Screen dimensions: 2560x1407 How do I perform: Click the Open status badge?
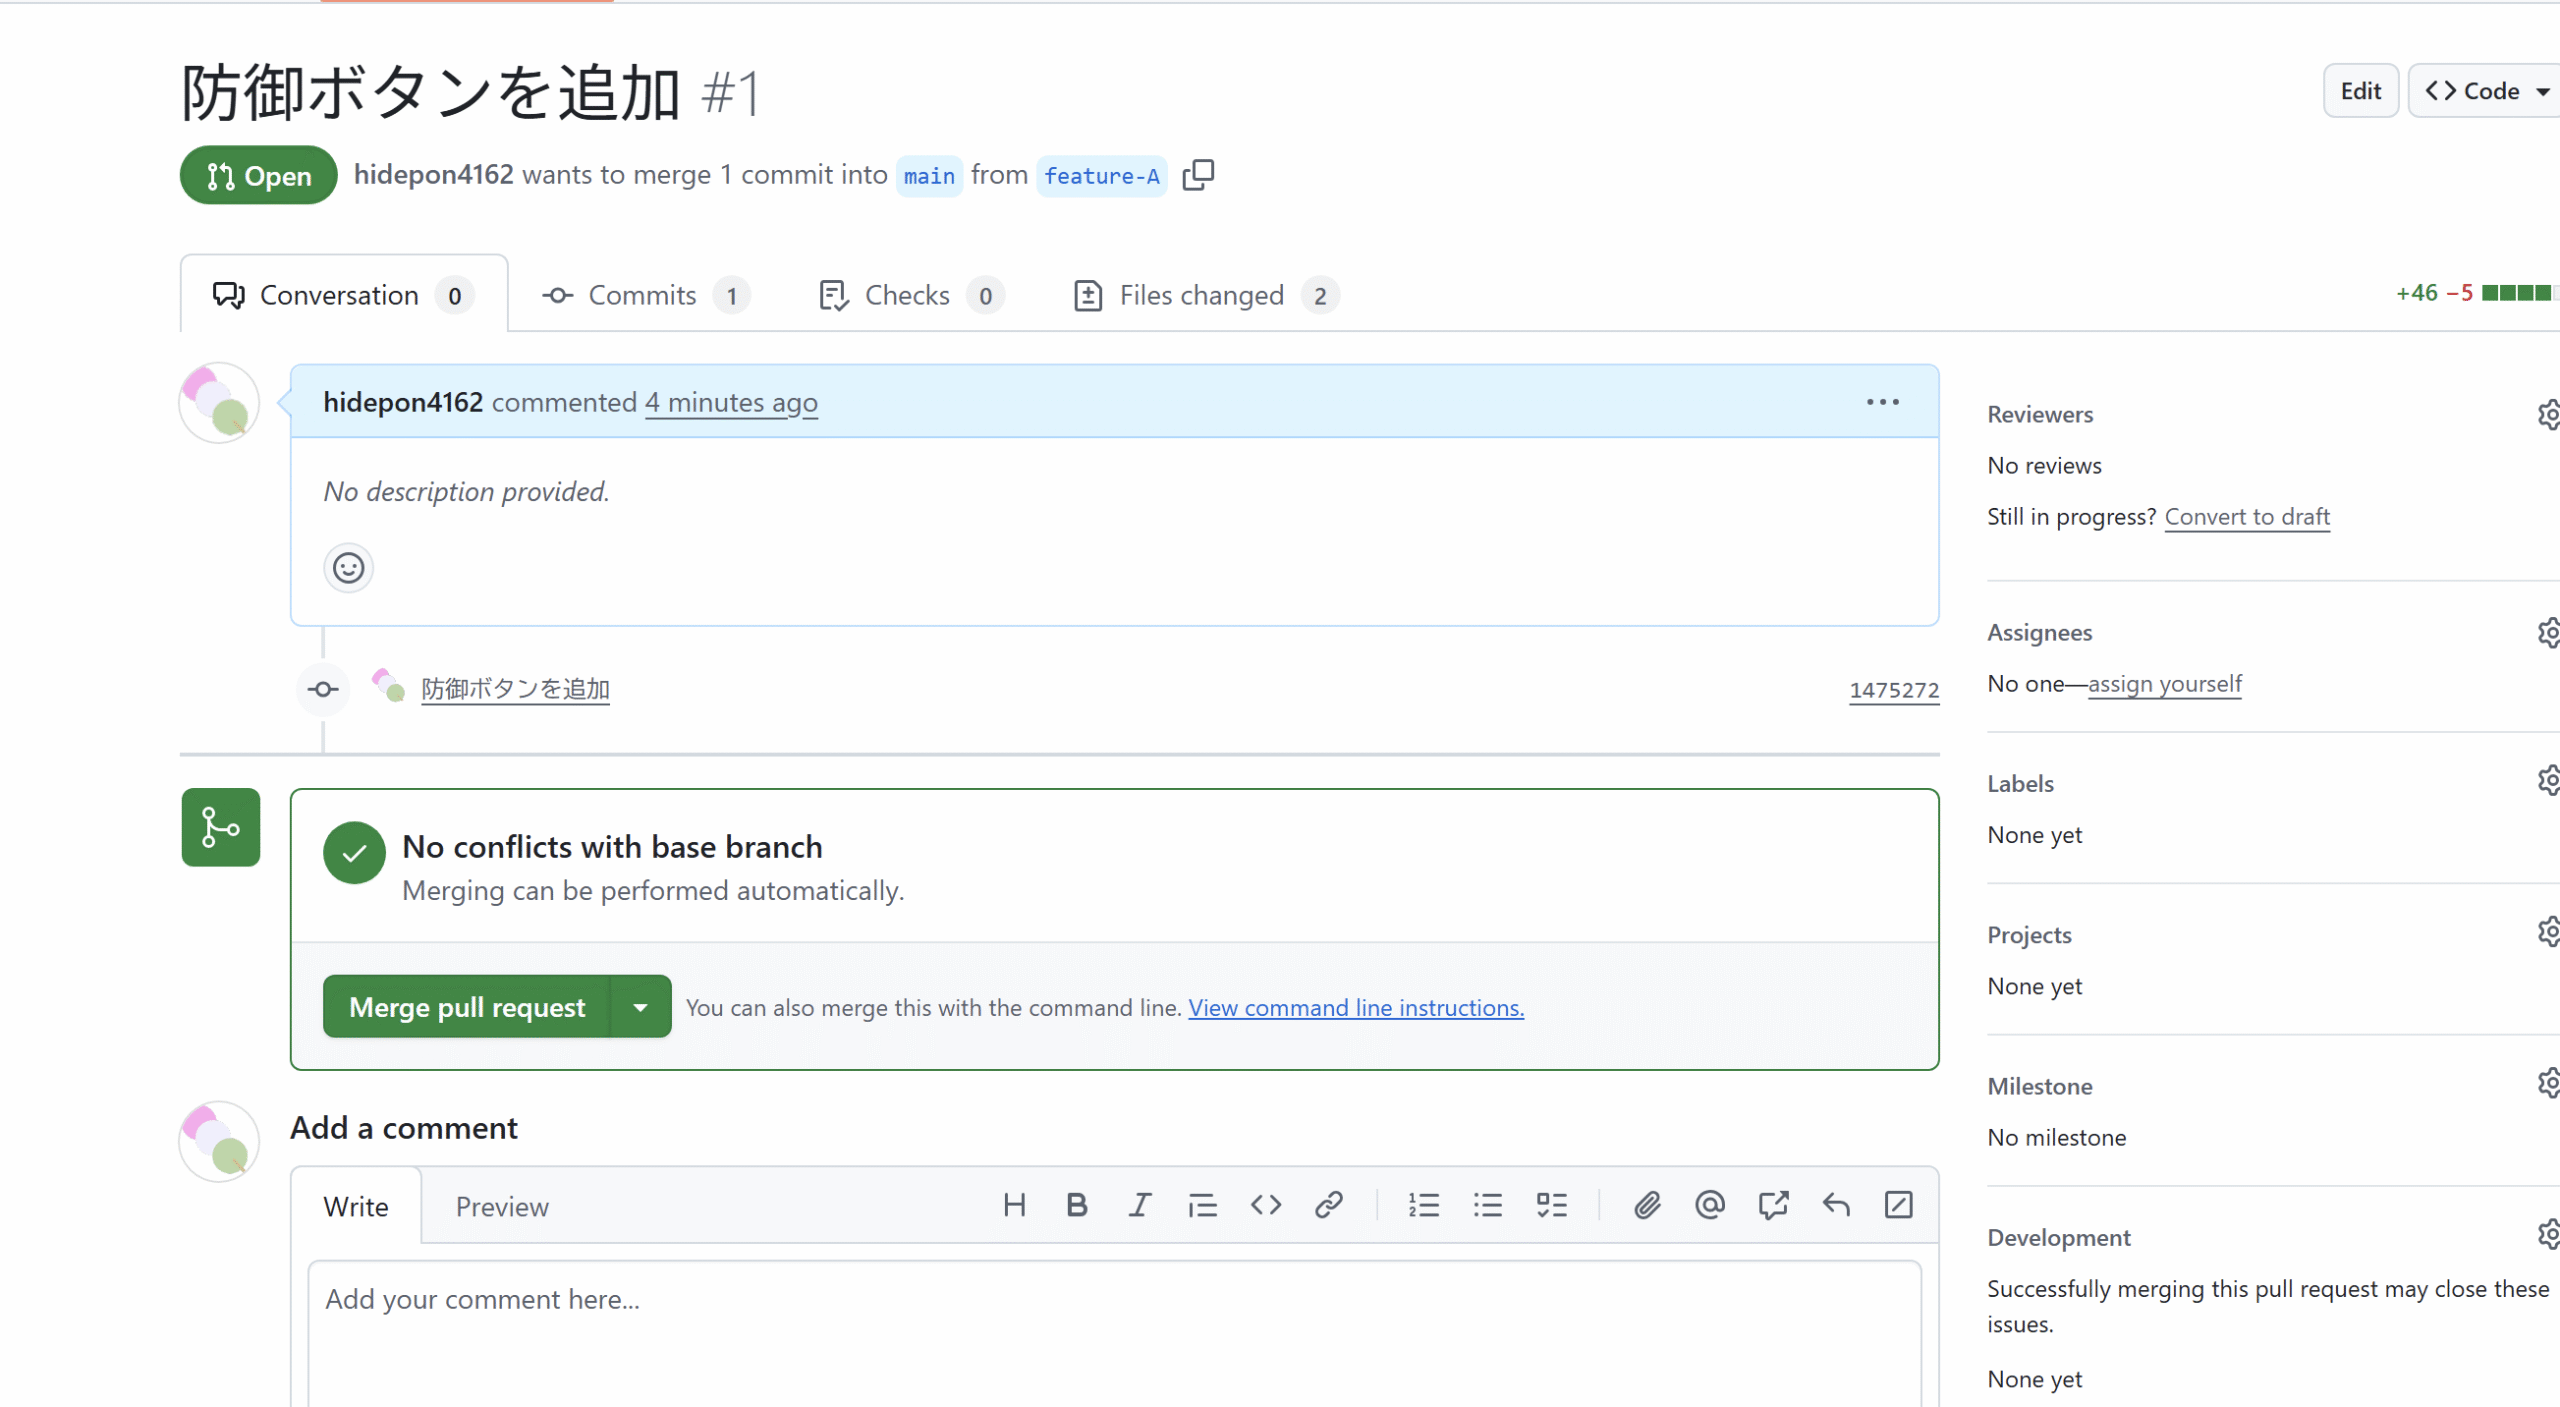point(259,175)
